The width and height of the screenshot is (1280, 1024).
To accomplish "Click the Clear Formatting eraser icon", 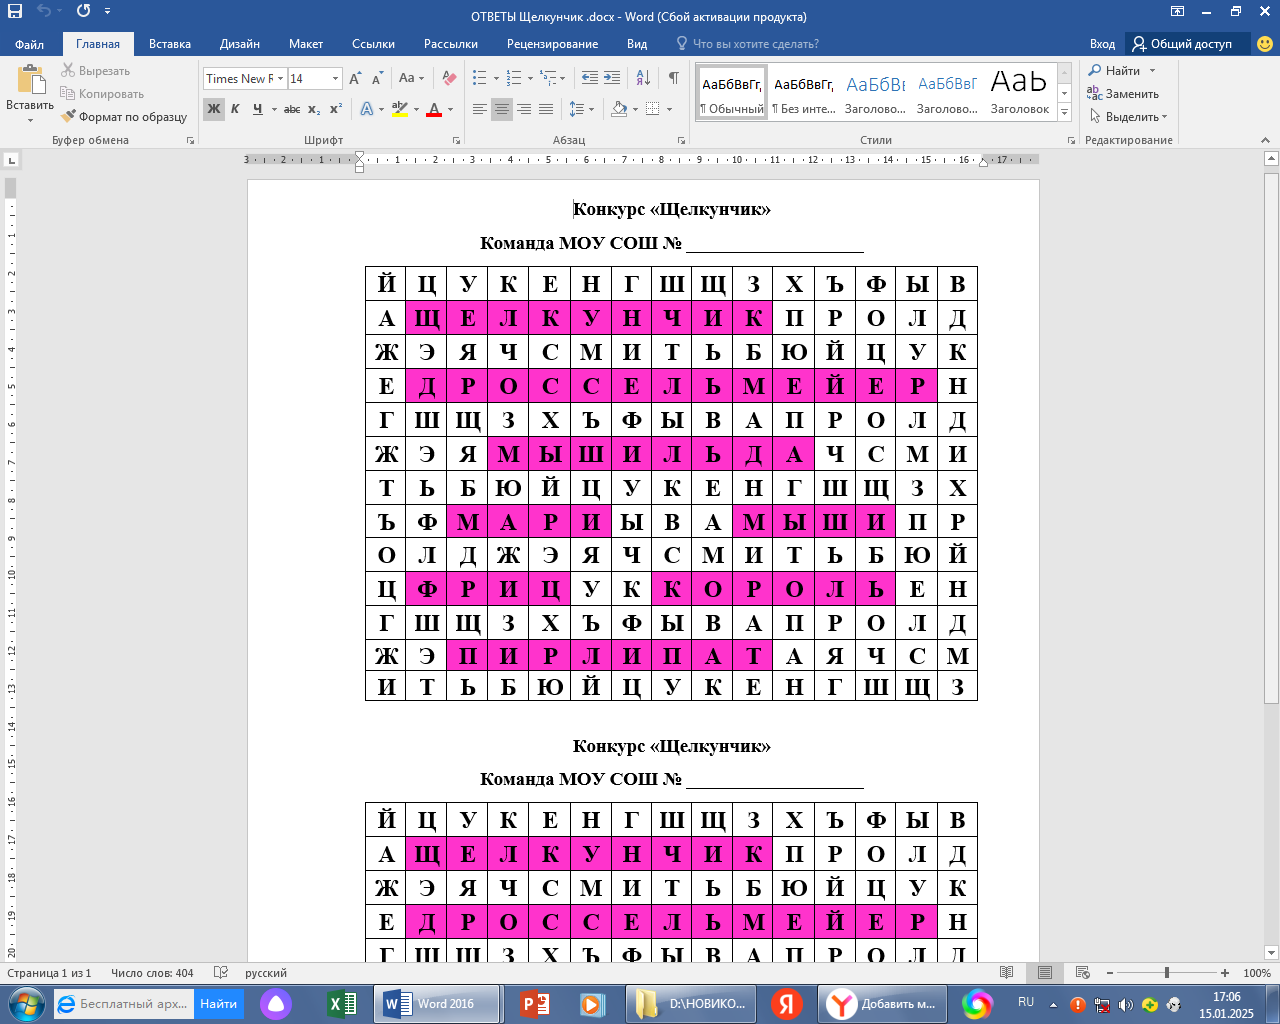I will (x=450, y=78).
